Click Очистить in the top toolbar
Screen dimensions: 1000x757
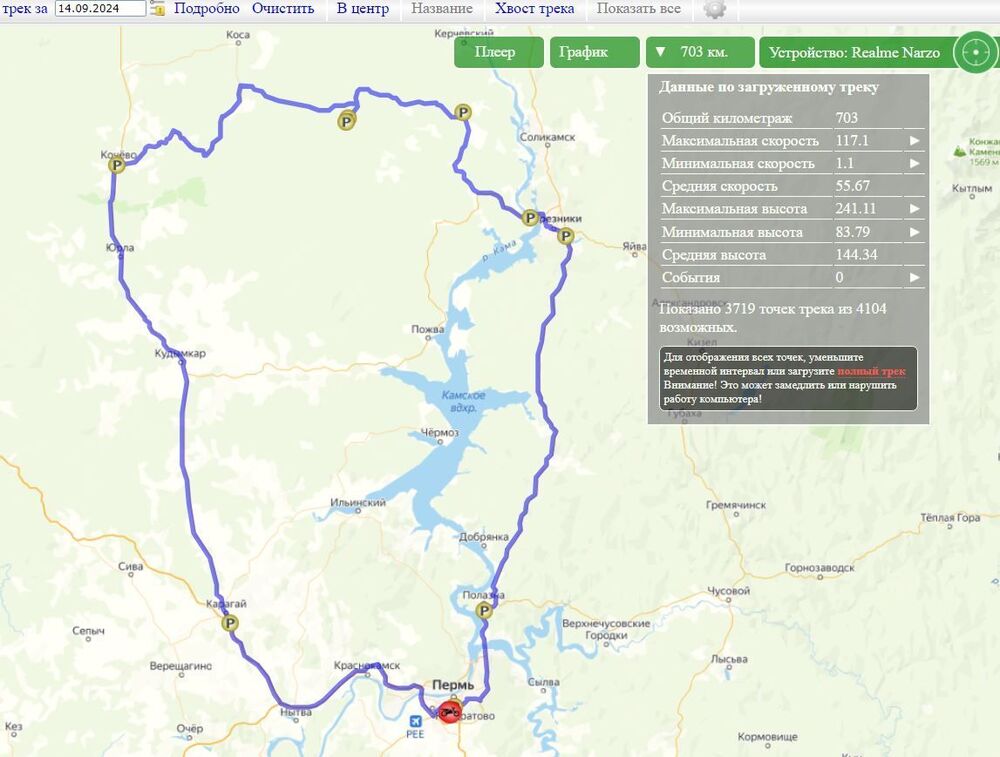tap(283, 9)
